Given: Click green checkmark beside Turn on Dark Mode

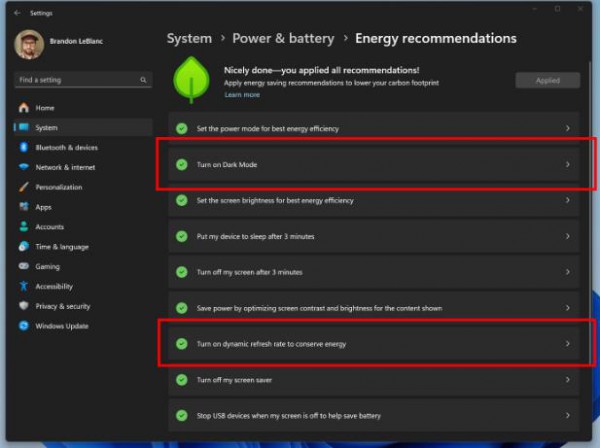Looking at the screenshot, I should (x=182, y=164).
